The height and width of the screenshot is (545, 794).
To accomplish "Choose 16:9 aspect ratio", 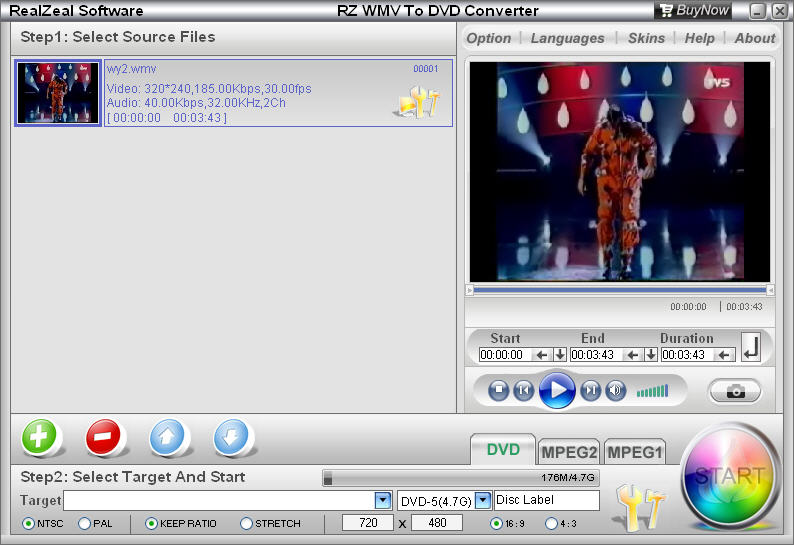I will (x=507, y=523).
